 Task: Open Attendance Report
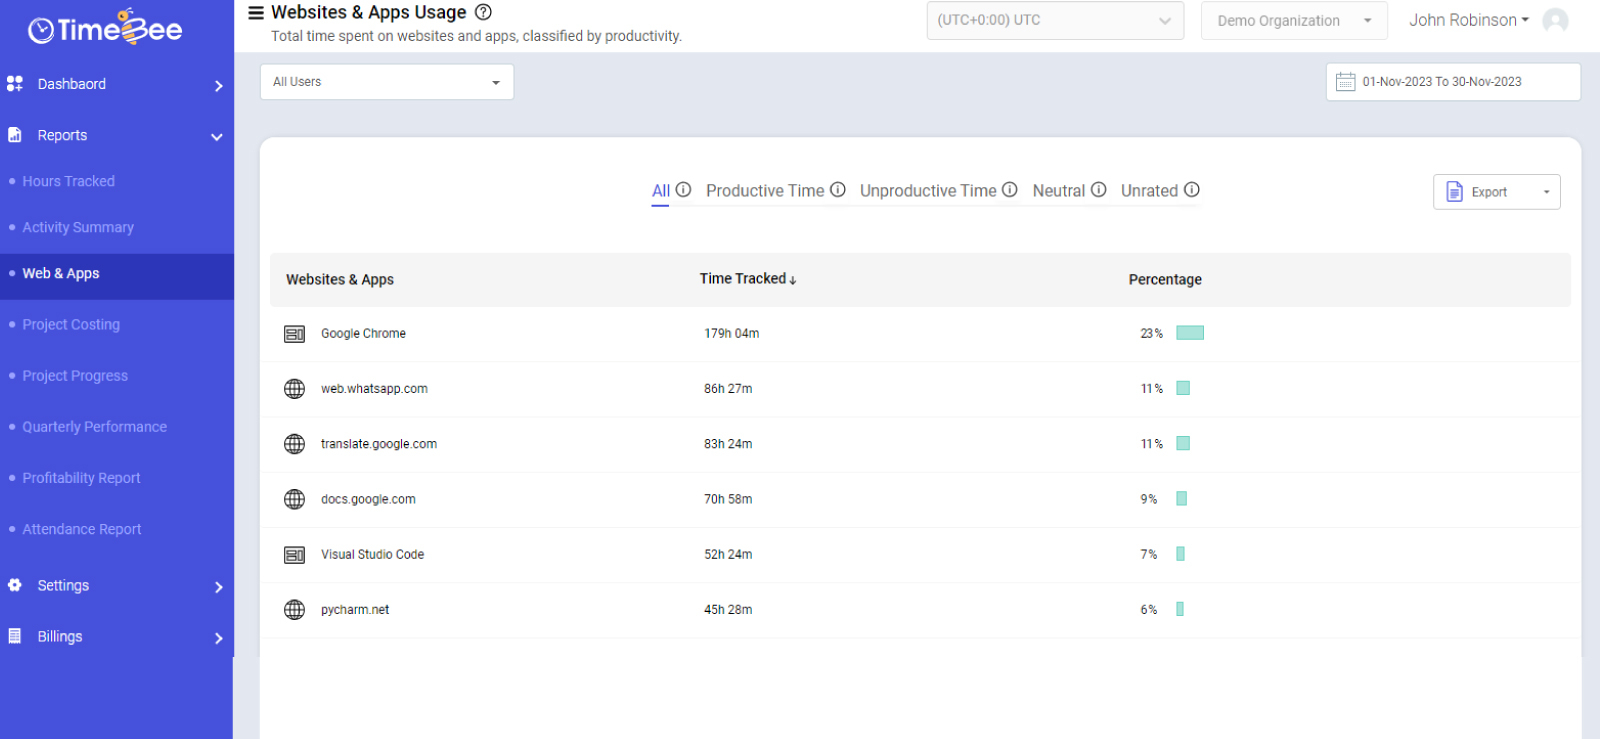(x=82, y=529)
